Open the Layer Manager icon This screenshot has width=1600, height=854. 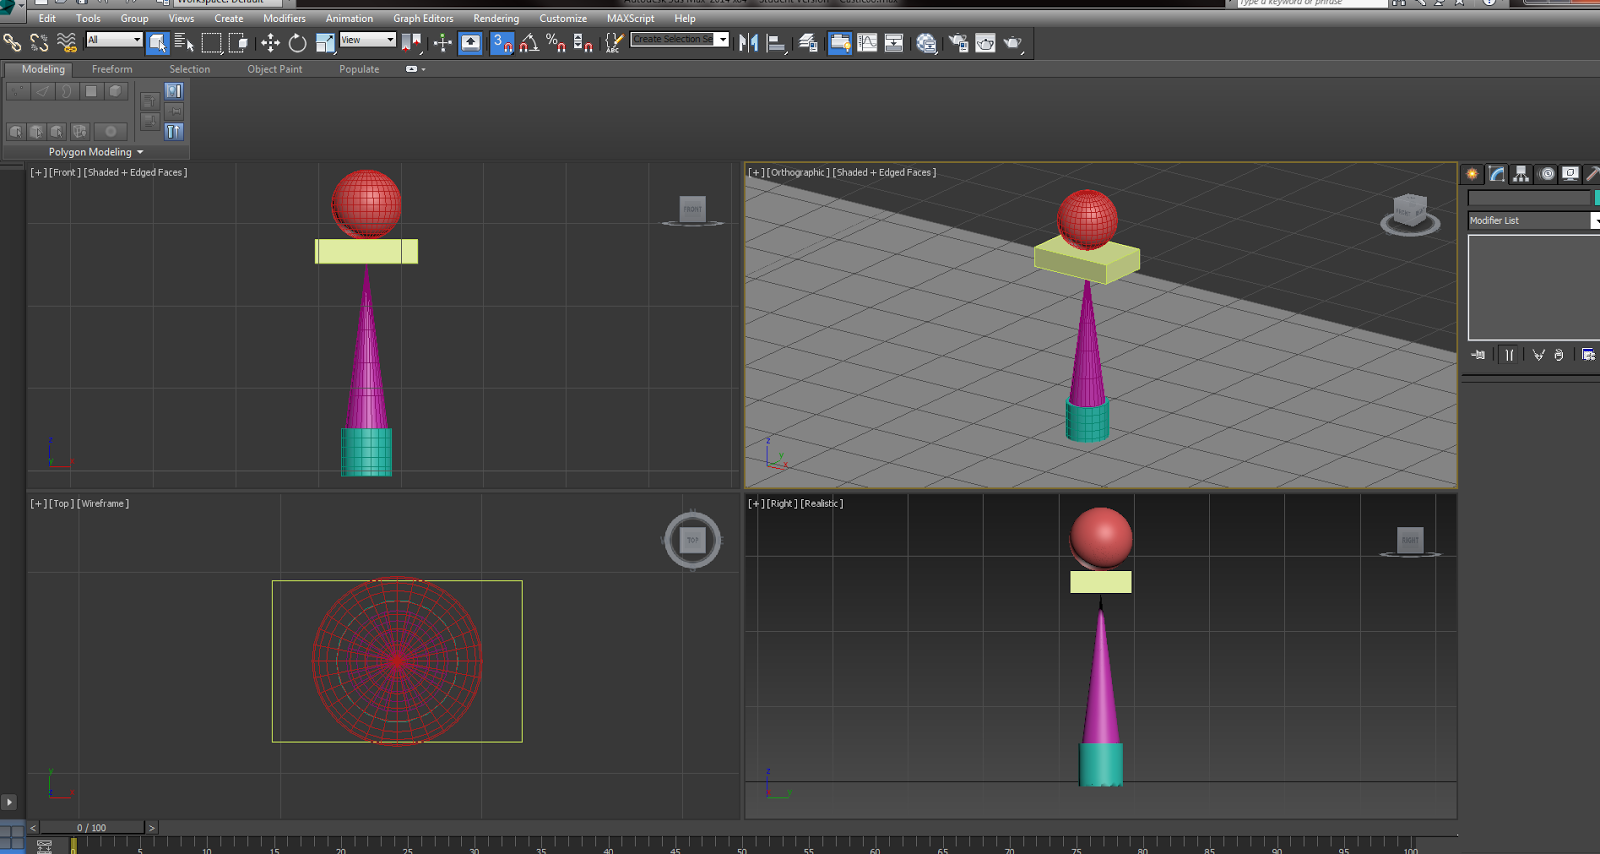[808, 42]
